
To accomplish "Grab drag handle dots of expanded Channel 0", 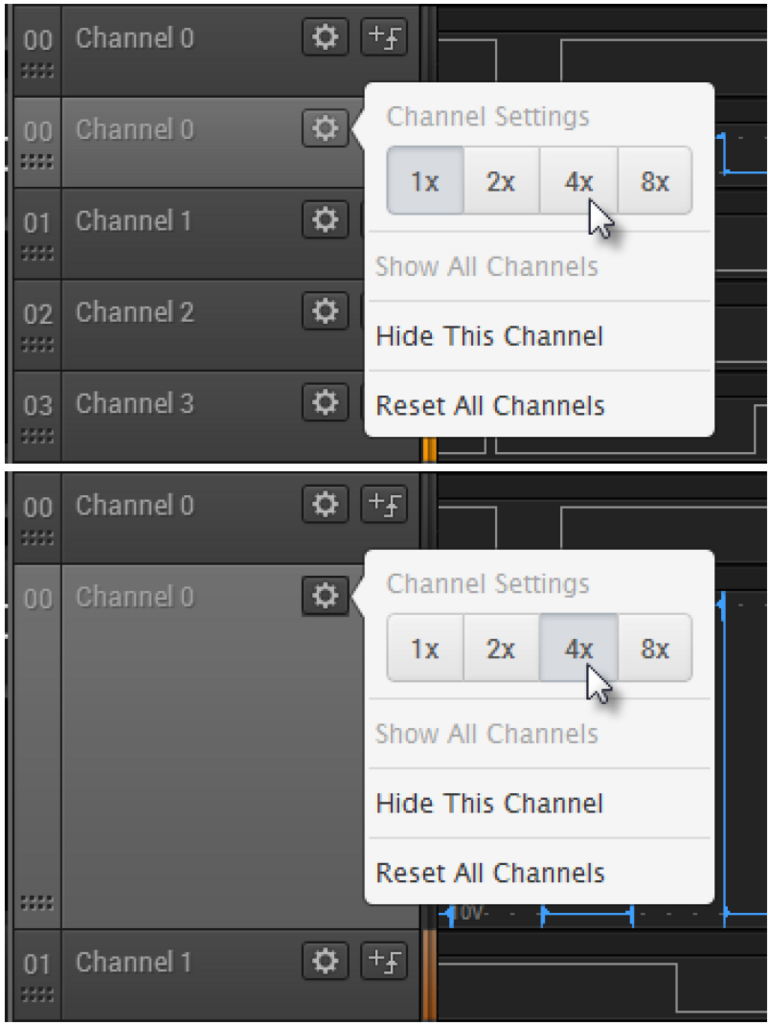I will pyautogui.click(x=37, y=903).
